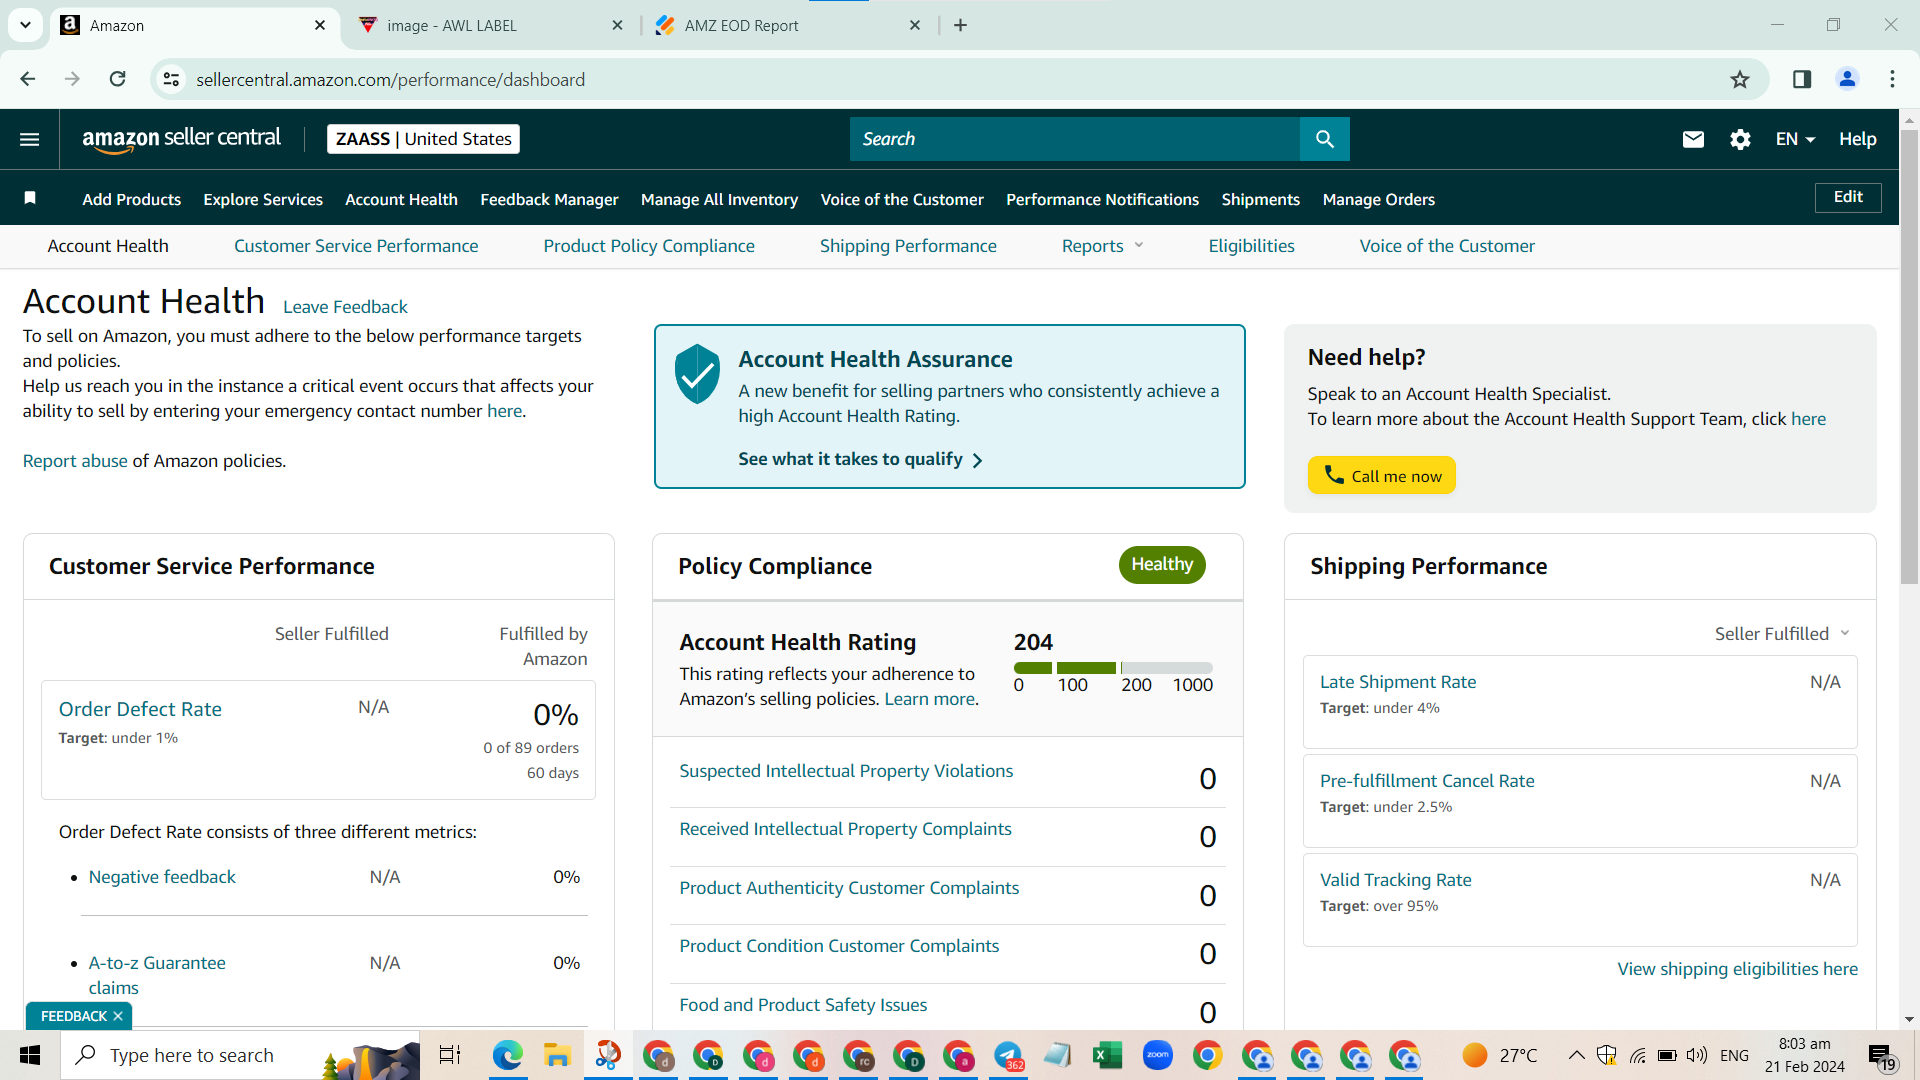
Task: Open Task View on the taskbar
Action: (x=450, y=1055)
